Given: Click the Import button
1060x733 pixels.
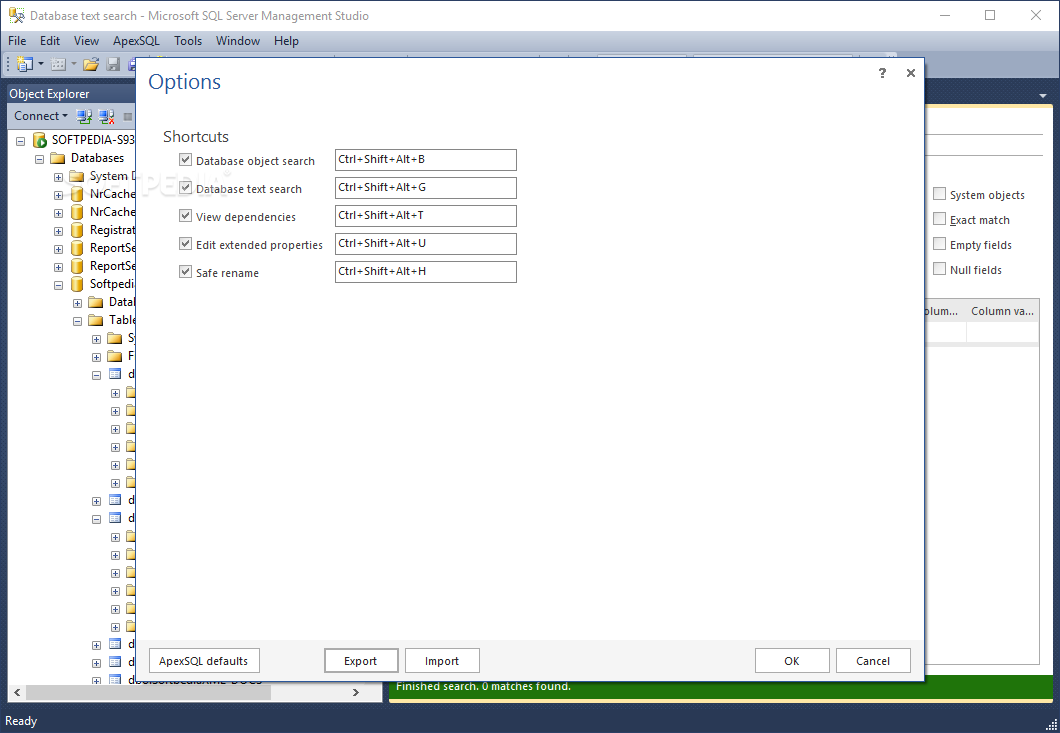Looking at the screenshot, I should pyautogui.click(x=442, y=661).
